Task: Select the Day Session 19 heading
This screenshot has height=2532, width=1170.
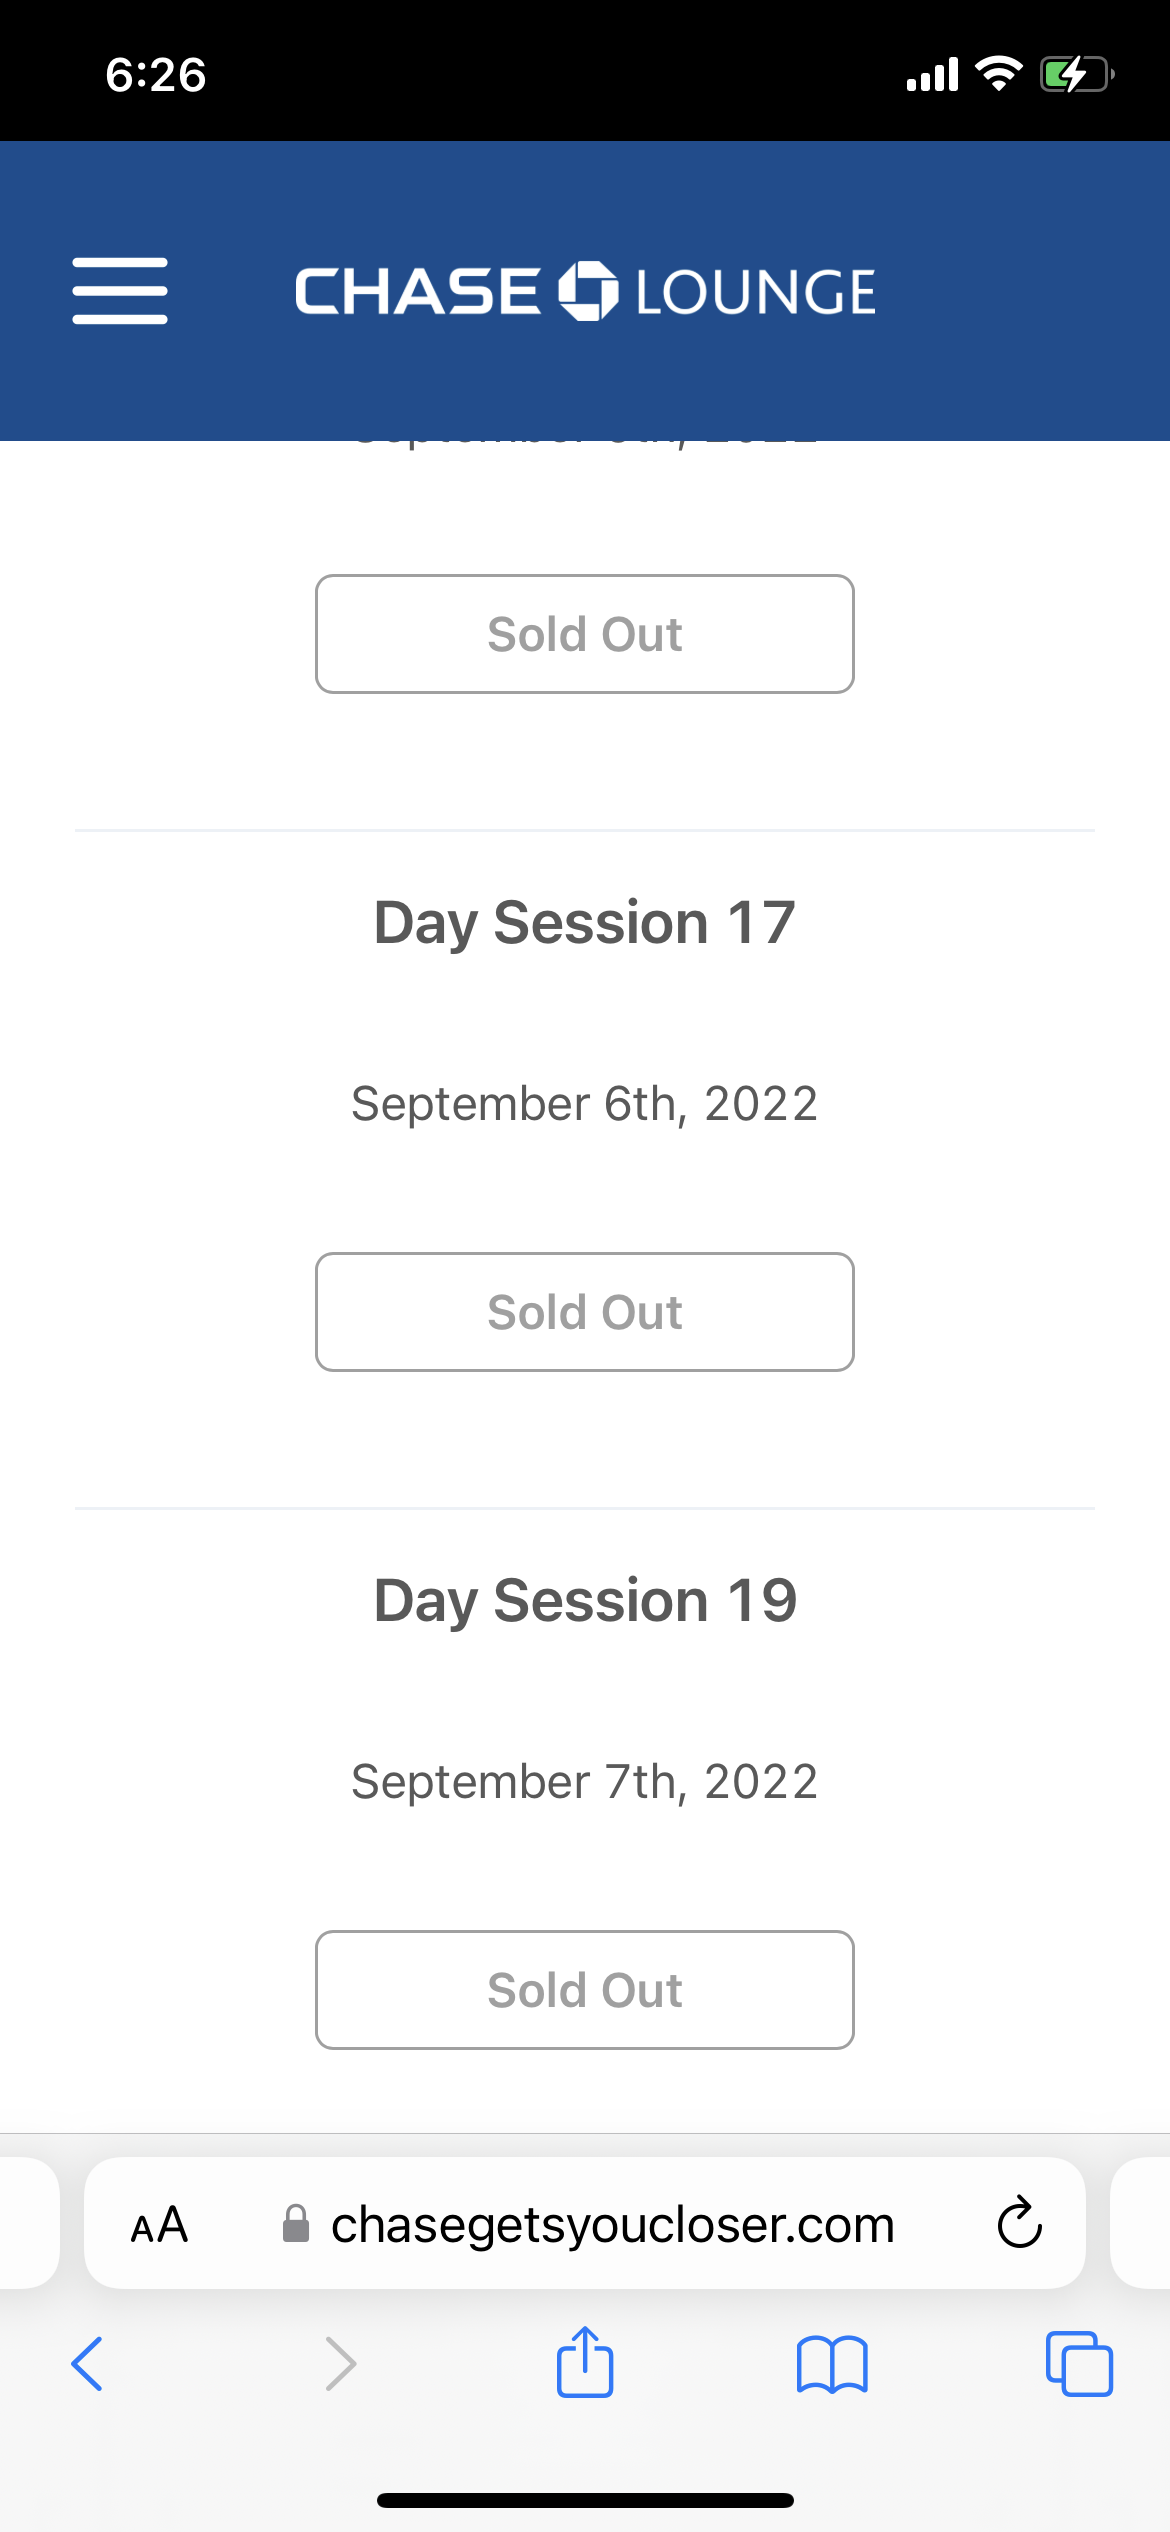Action: click(x=585, y=1600)
